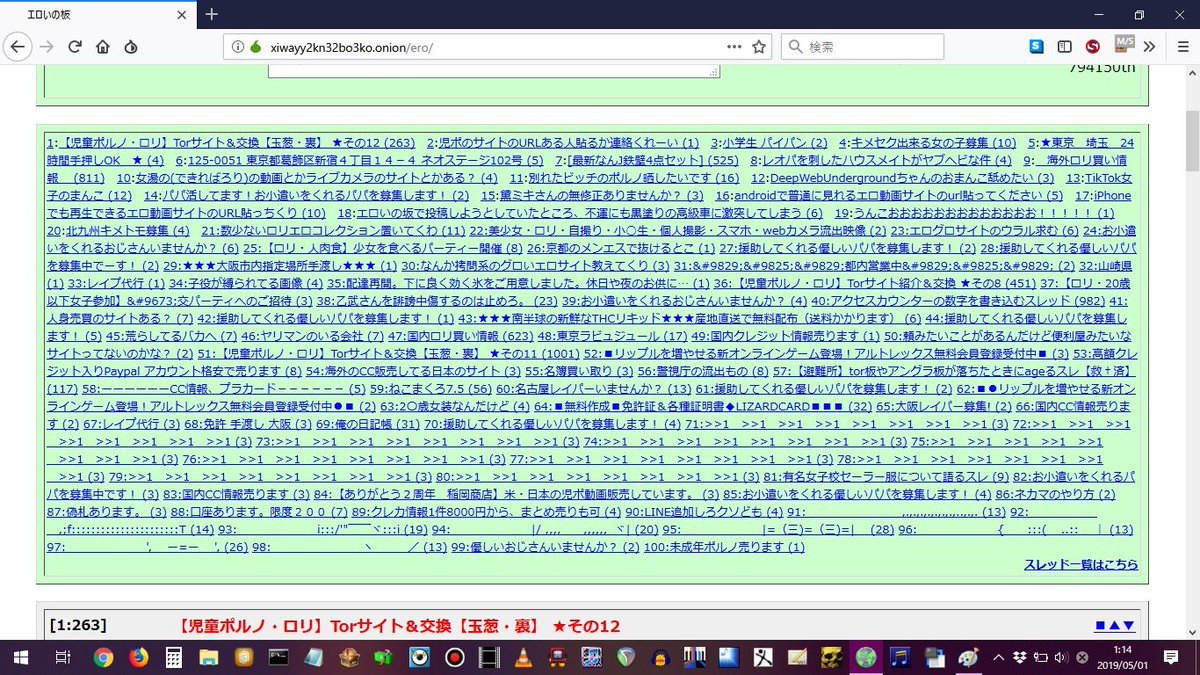Expand the toolbar overflow chevron
Image resolution: width=1200 pixels, height=675 pixels.
[x=1149, y=46]
